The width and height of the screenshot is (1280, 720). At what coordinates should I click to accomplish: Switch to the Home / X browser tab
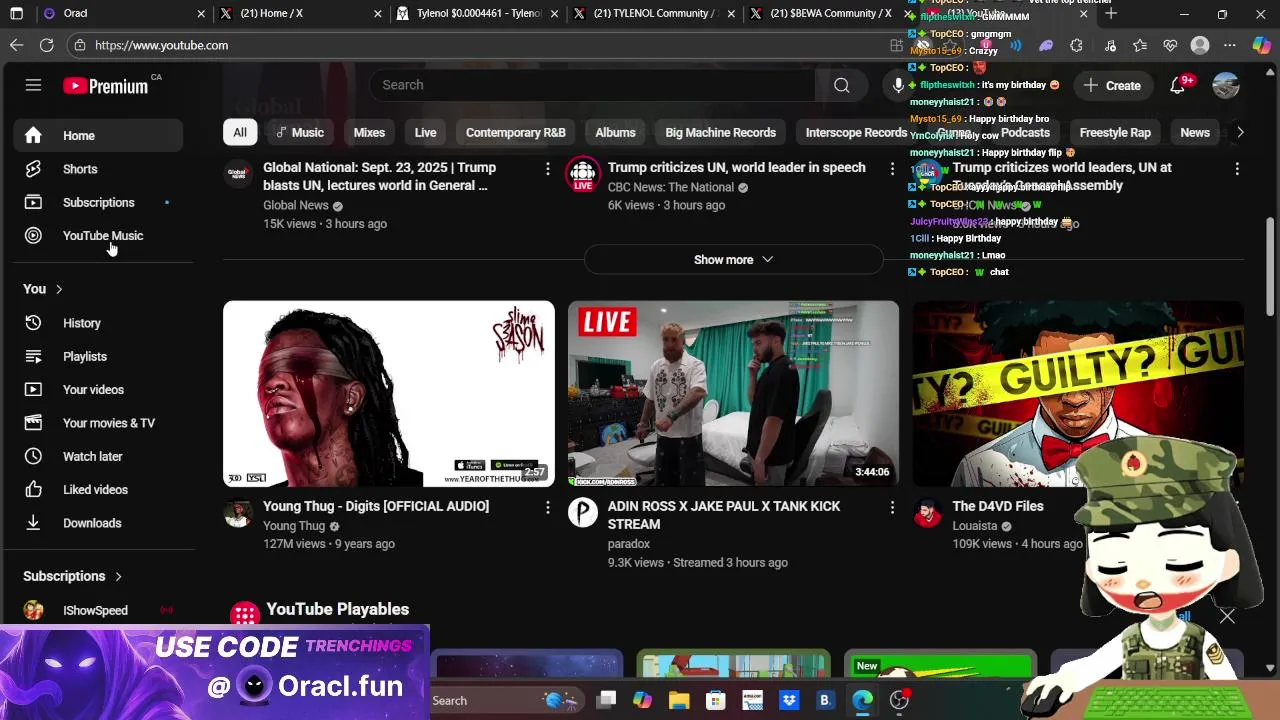pos(300,14)
